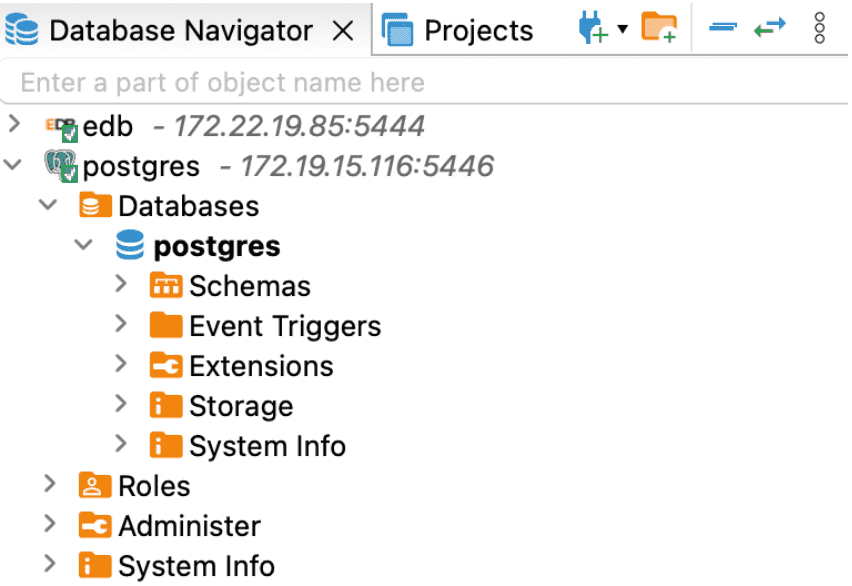This screenshot has width=852, height=586.
Task: Open the view menu three-dots icon
Action: (x=820, y=28)
